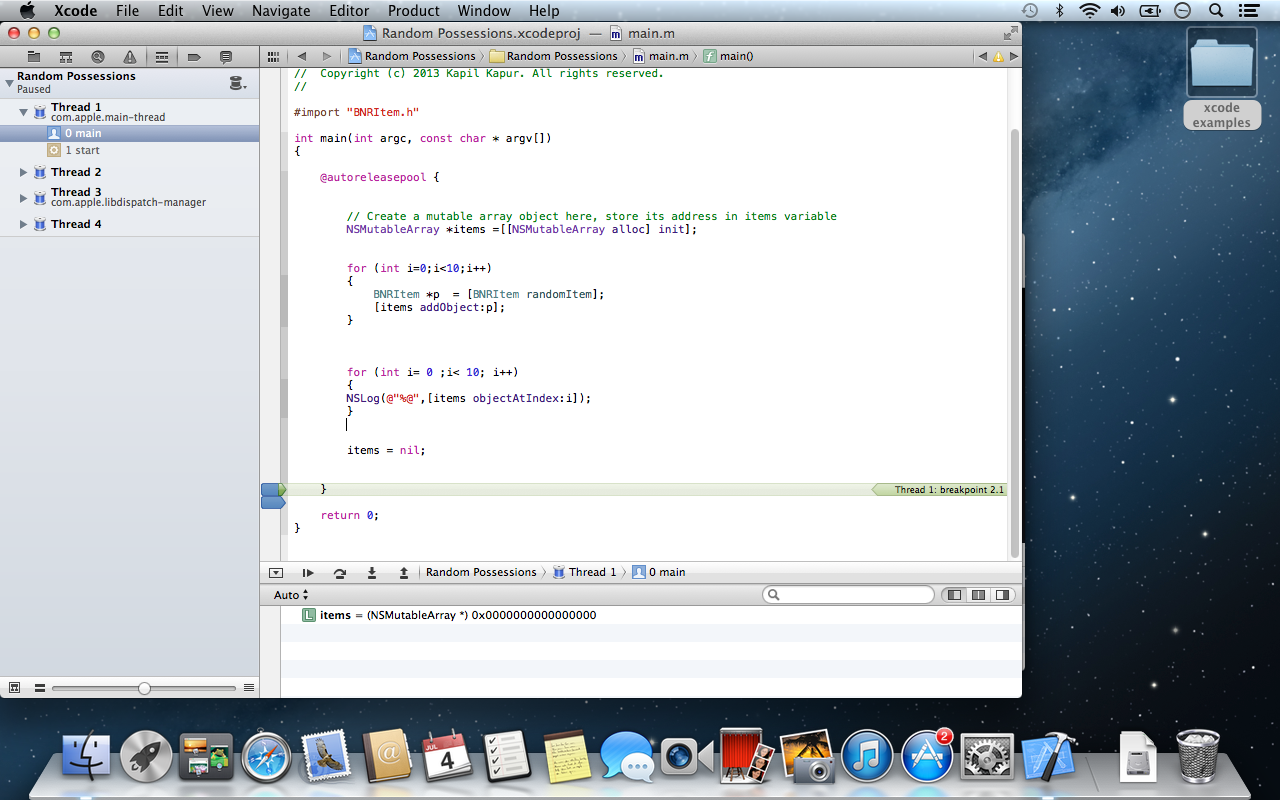
Task: Click the Wi-Fi status menu icon
Action: coord(1089,11)
